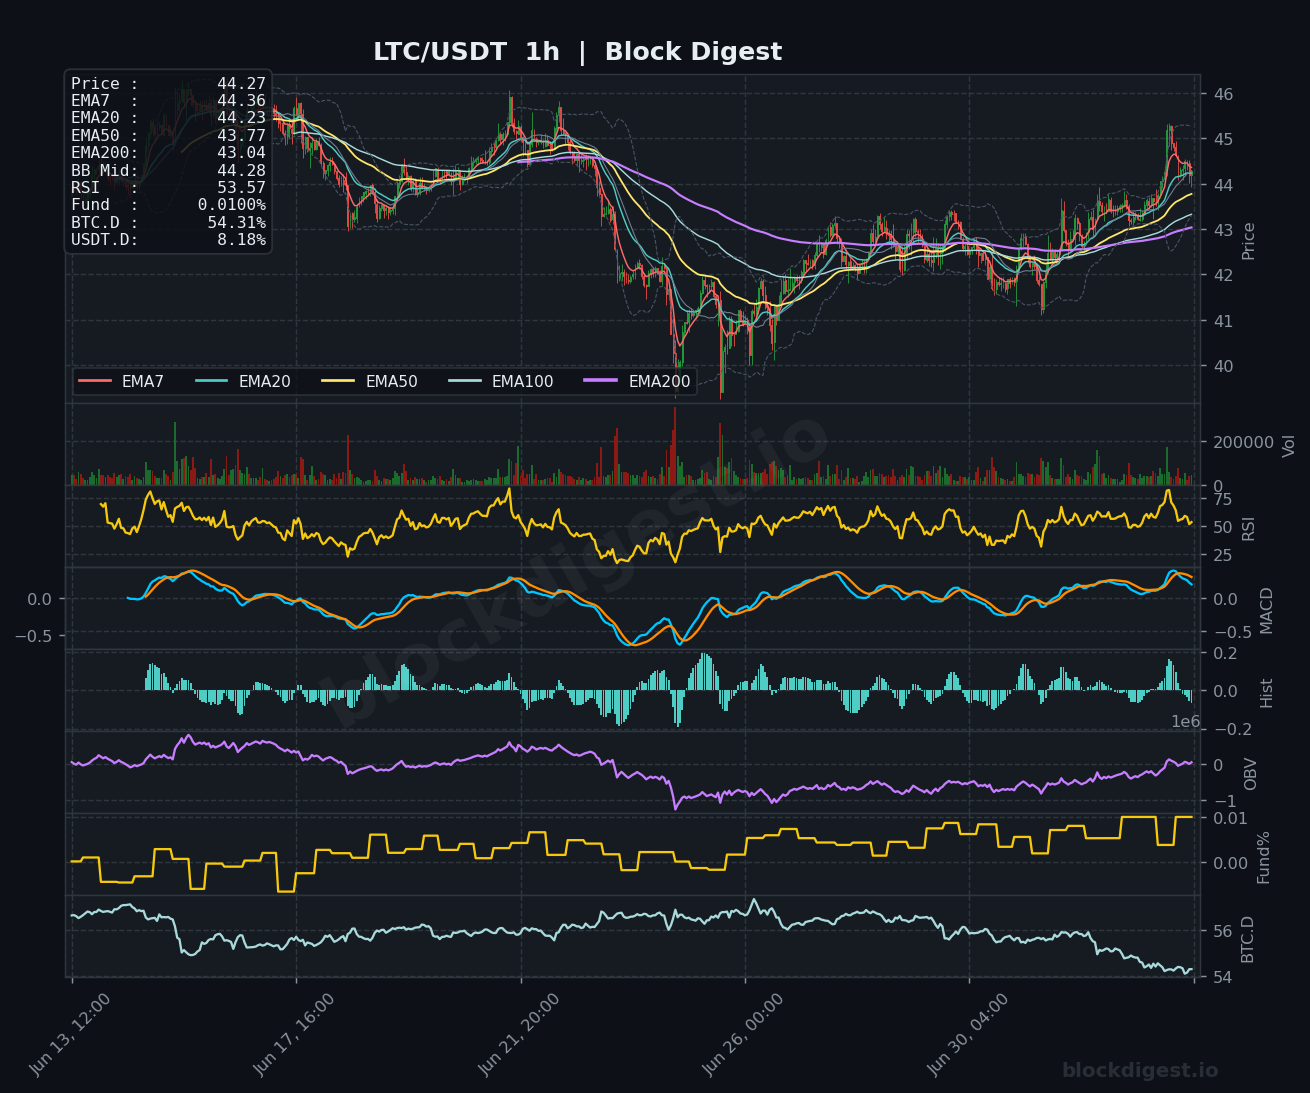The width and height of the screenshot is (1310, 1093).
Task: Click the RSI axis label on the right
Action: 1248,528
